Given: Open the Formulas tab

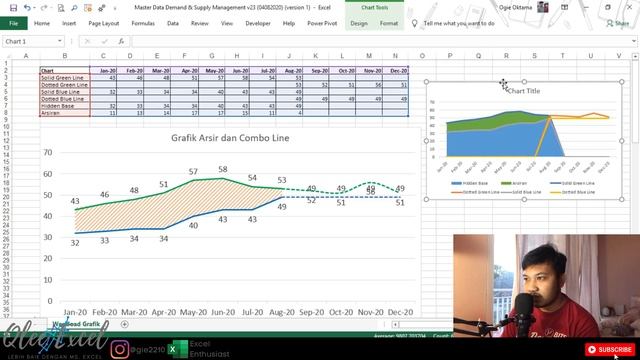Looking at the screenshot, I should coord(143,23).
